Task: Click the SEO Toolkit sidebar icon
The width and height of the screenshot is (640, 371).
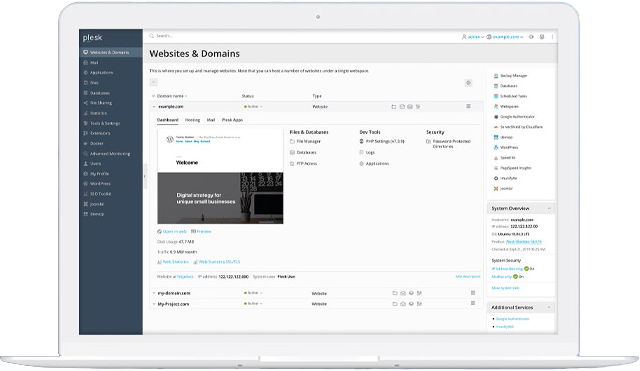Action: point(86,194)
